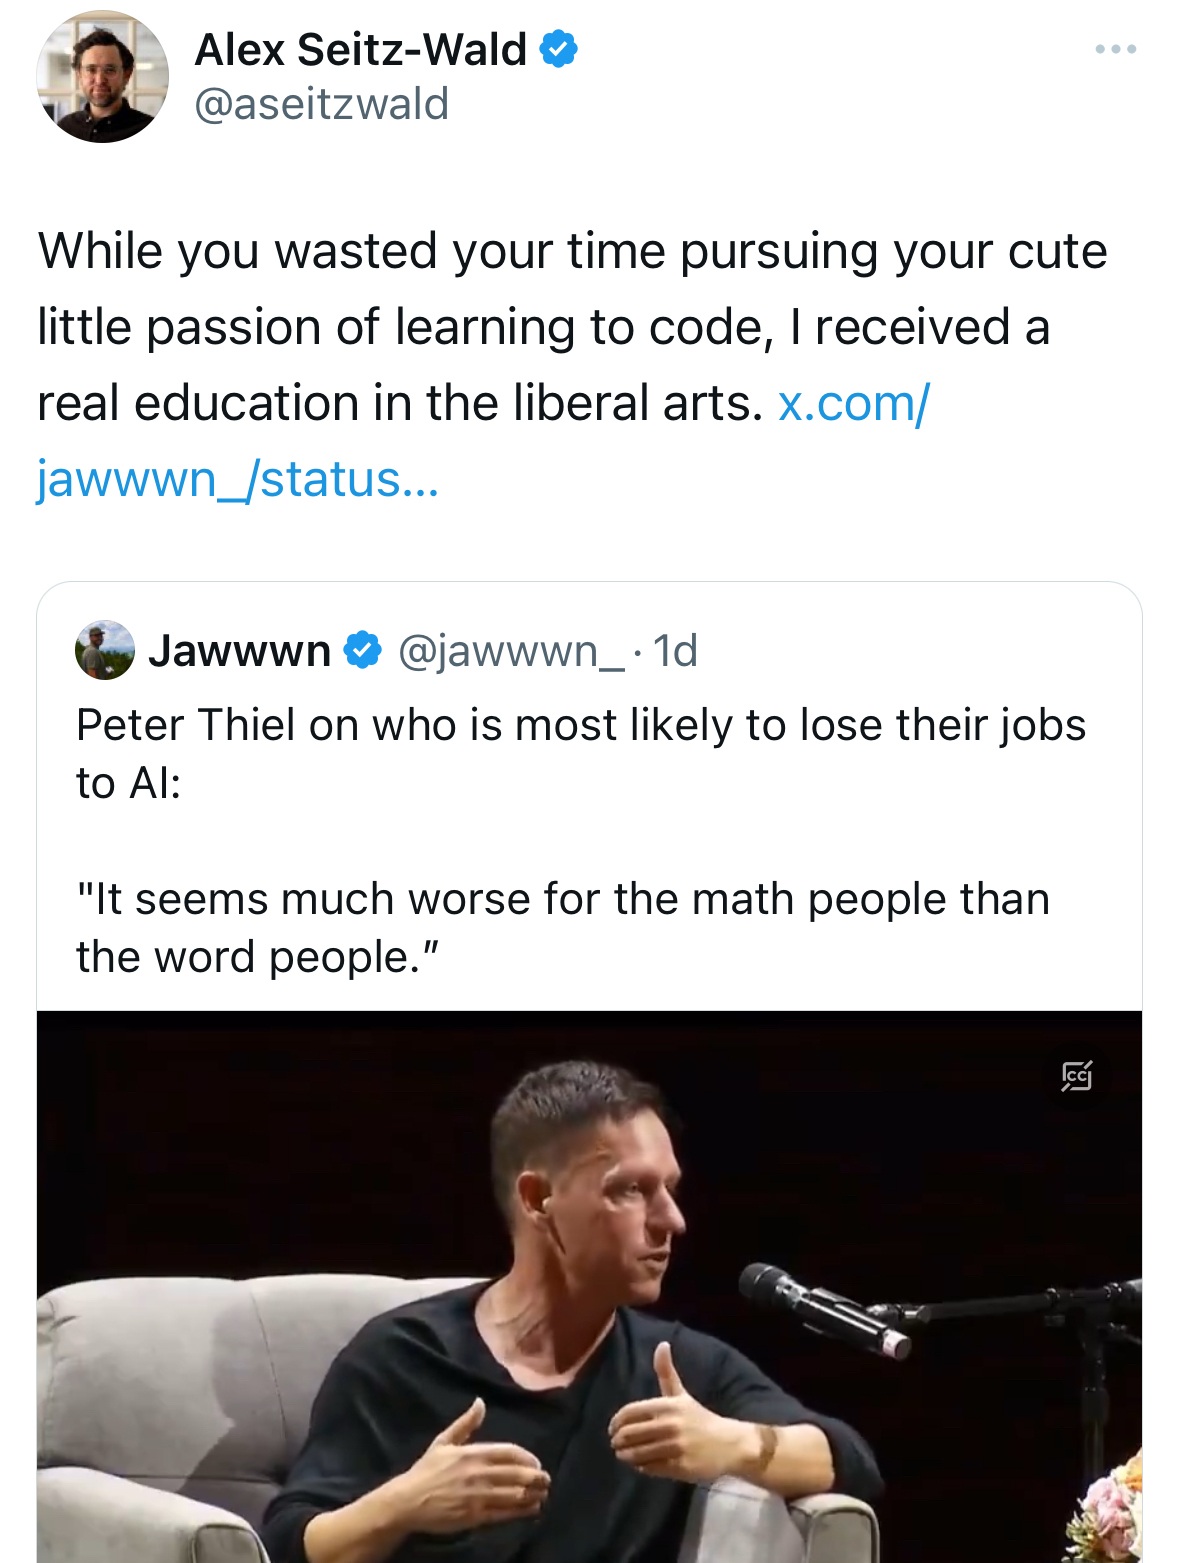Click Jawwwn's blue verified badge
This screenshot has width=1179, height=1563.
pyautogui.click(x=362, y=651)
